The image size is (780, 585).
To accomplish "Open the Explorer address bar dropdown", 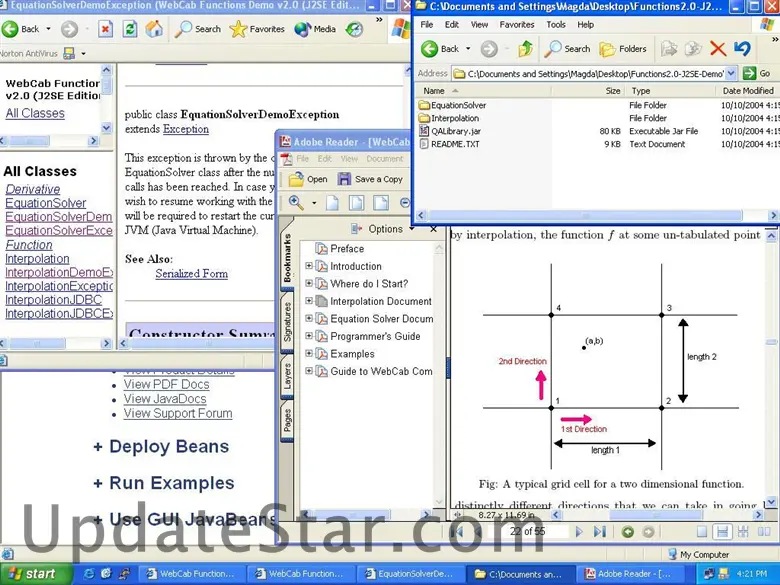I will 731,74.
